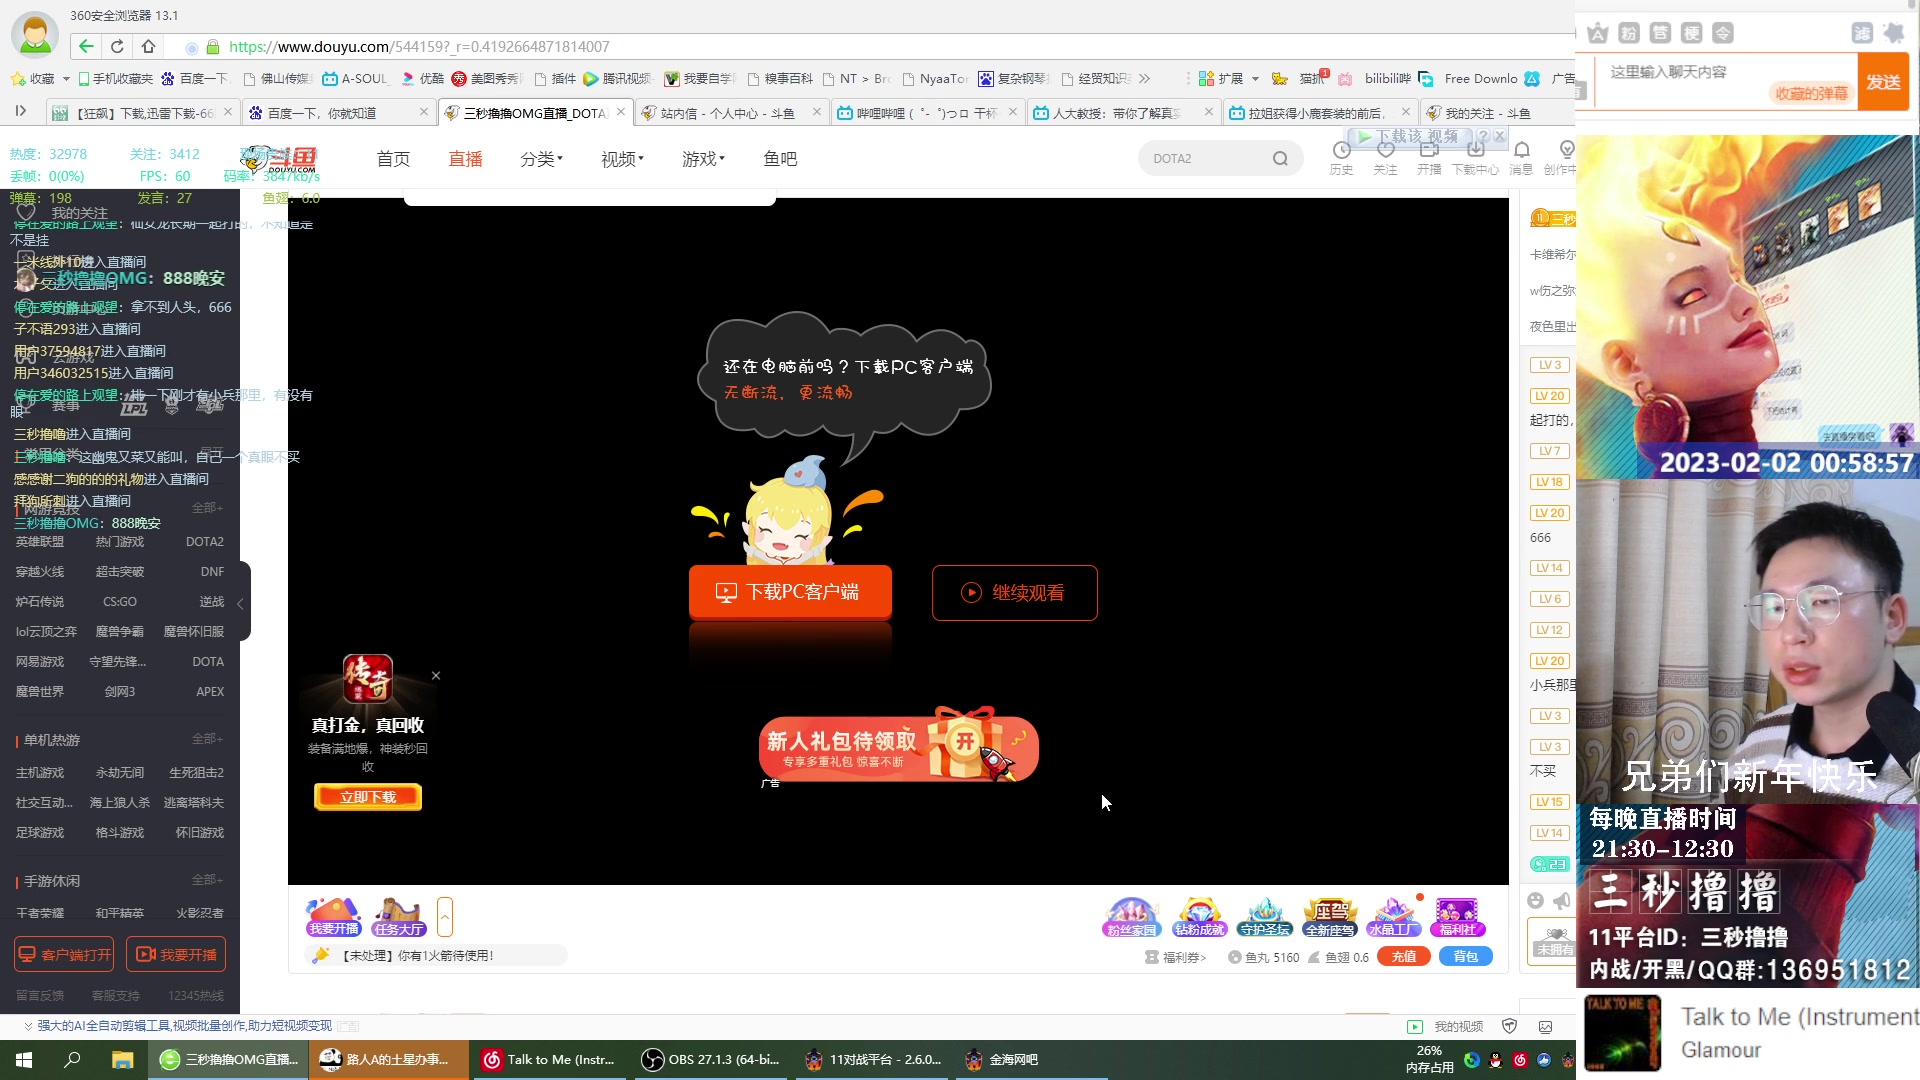Viewport: 1920px width, 1080px height.
Task: Open the 我要开播 icon below player
Action: [334, 916]
